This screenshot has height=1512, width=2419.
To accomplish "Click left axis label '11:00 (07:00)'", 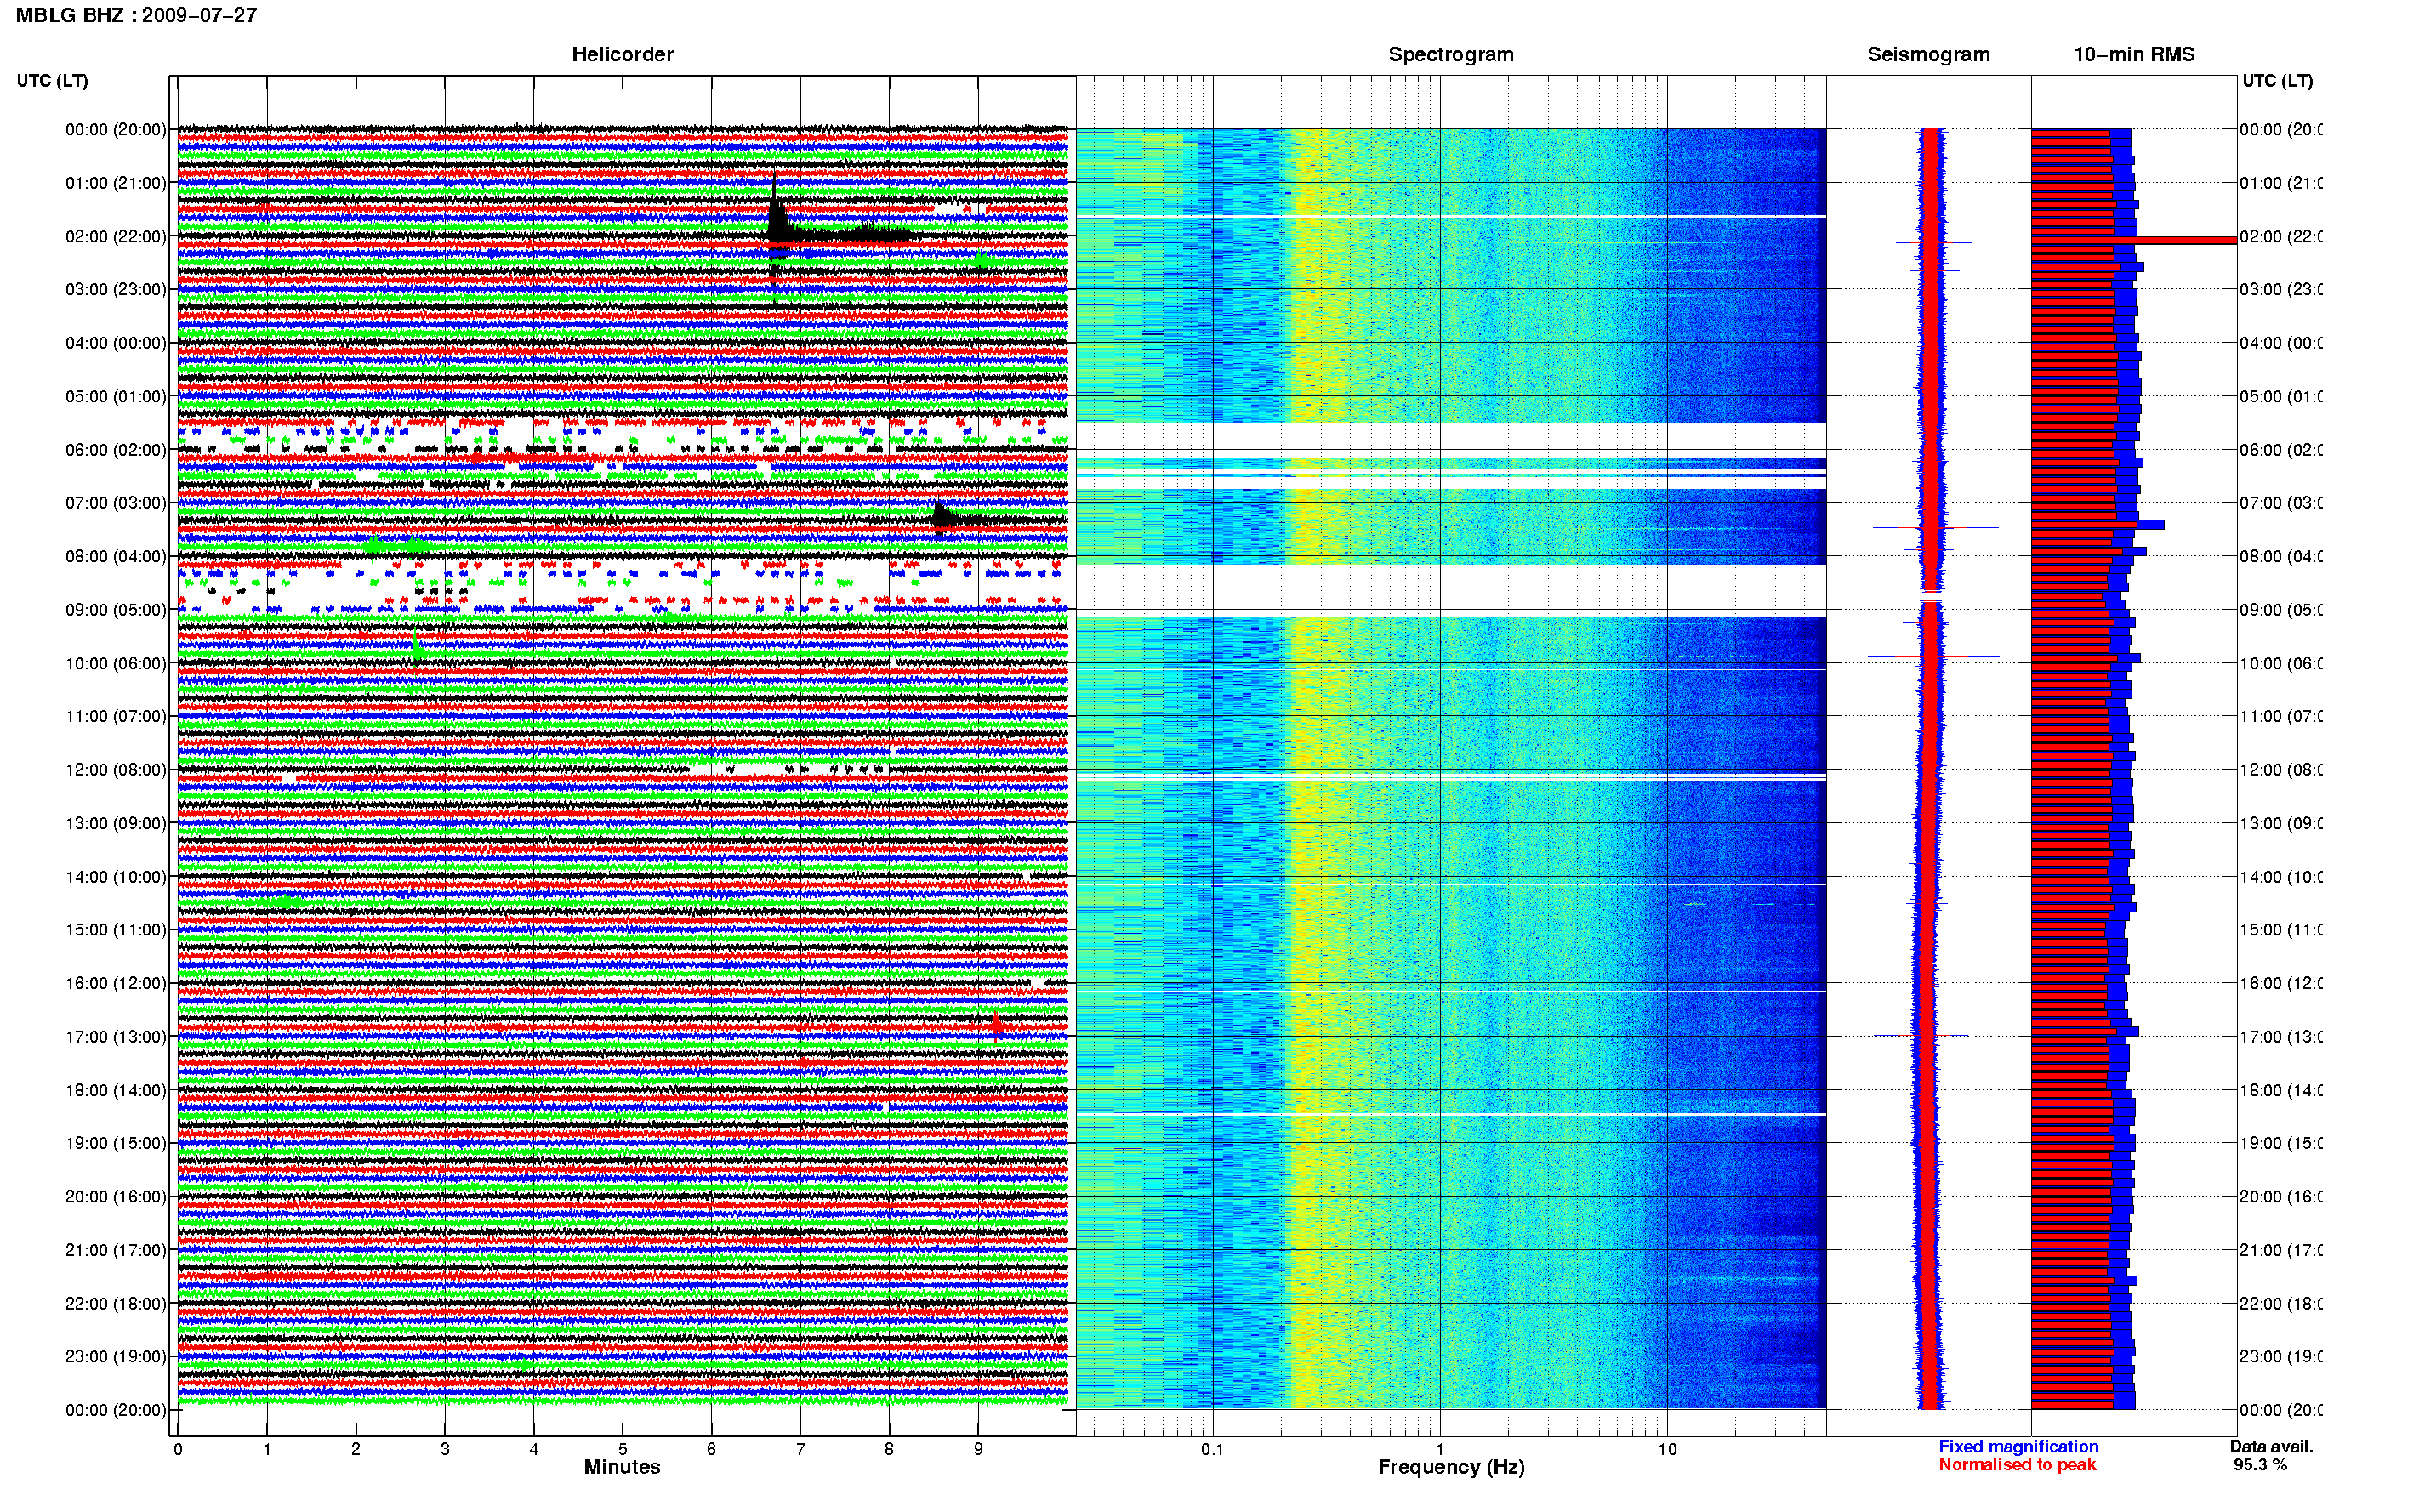I will point(116,716).
